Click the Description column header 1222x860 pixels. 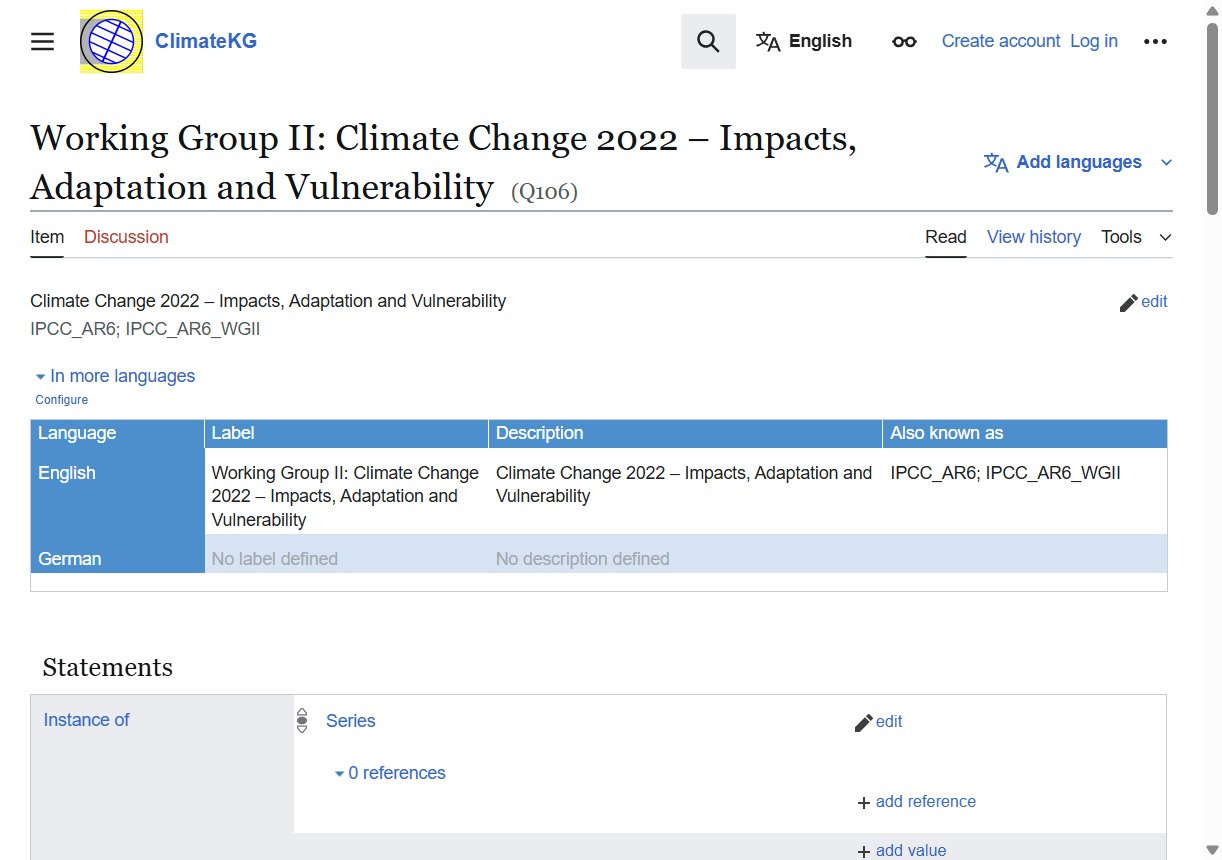click(x=686, y=434)
